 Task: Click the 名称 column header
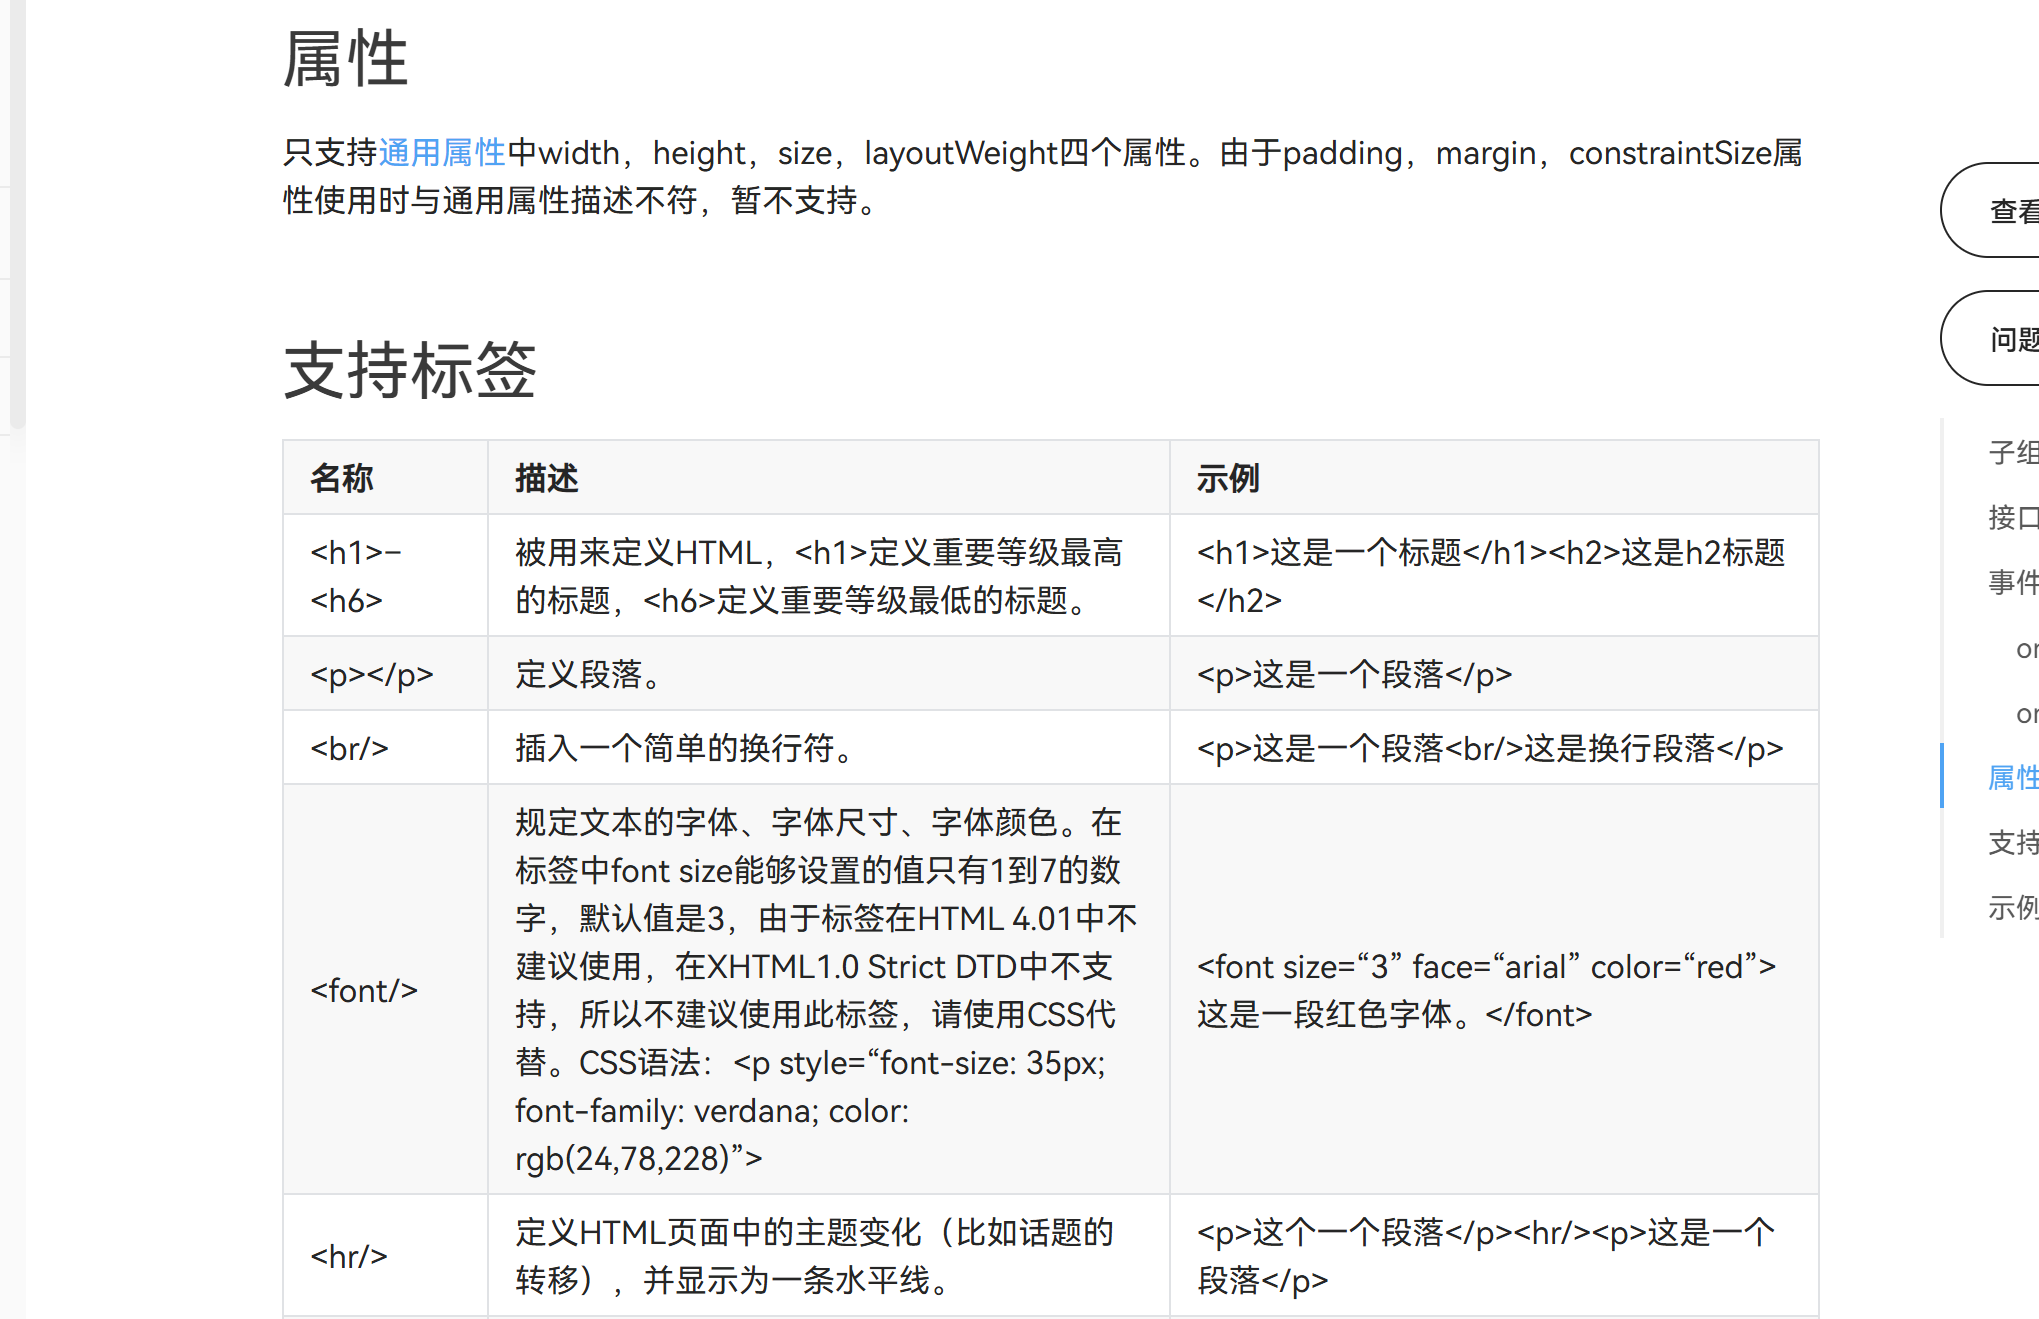pyautogui.click(x=385, y=478)
